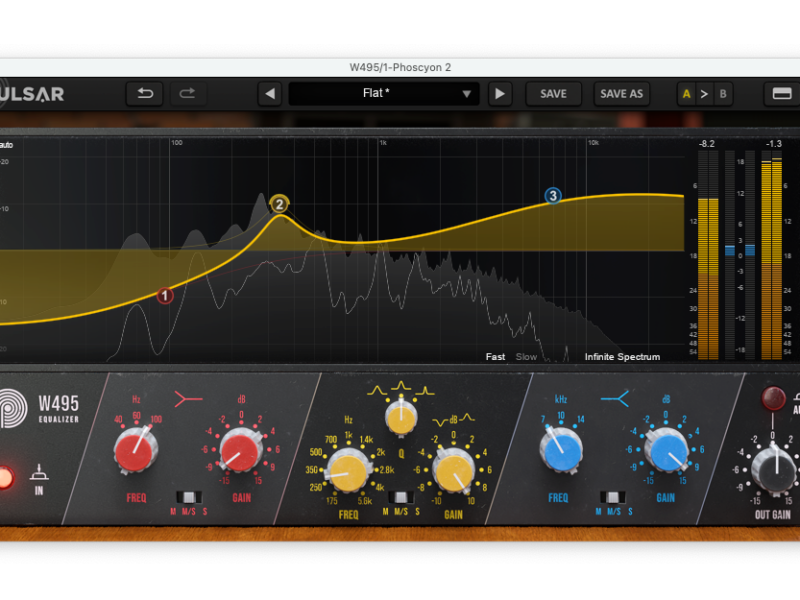
Task: Select EQ band node 3 on the curve
Action: point(553,196)
